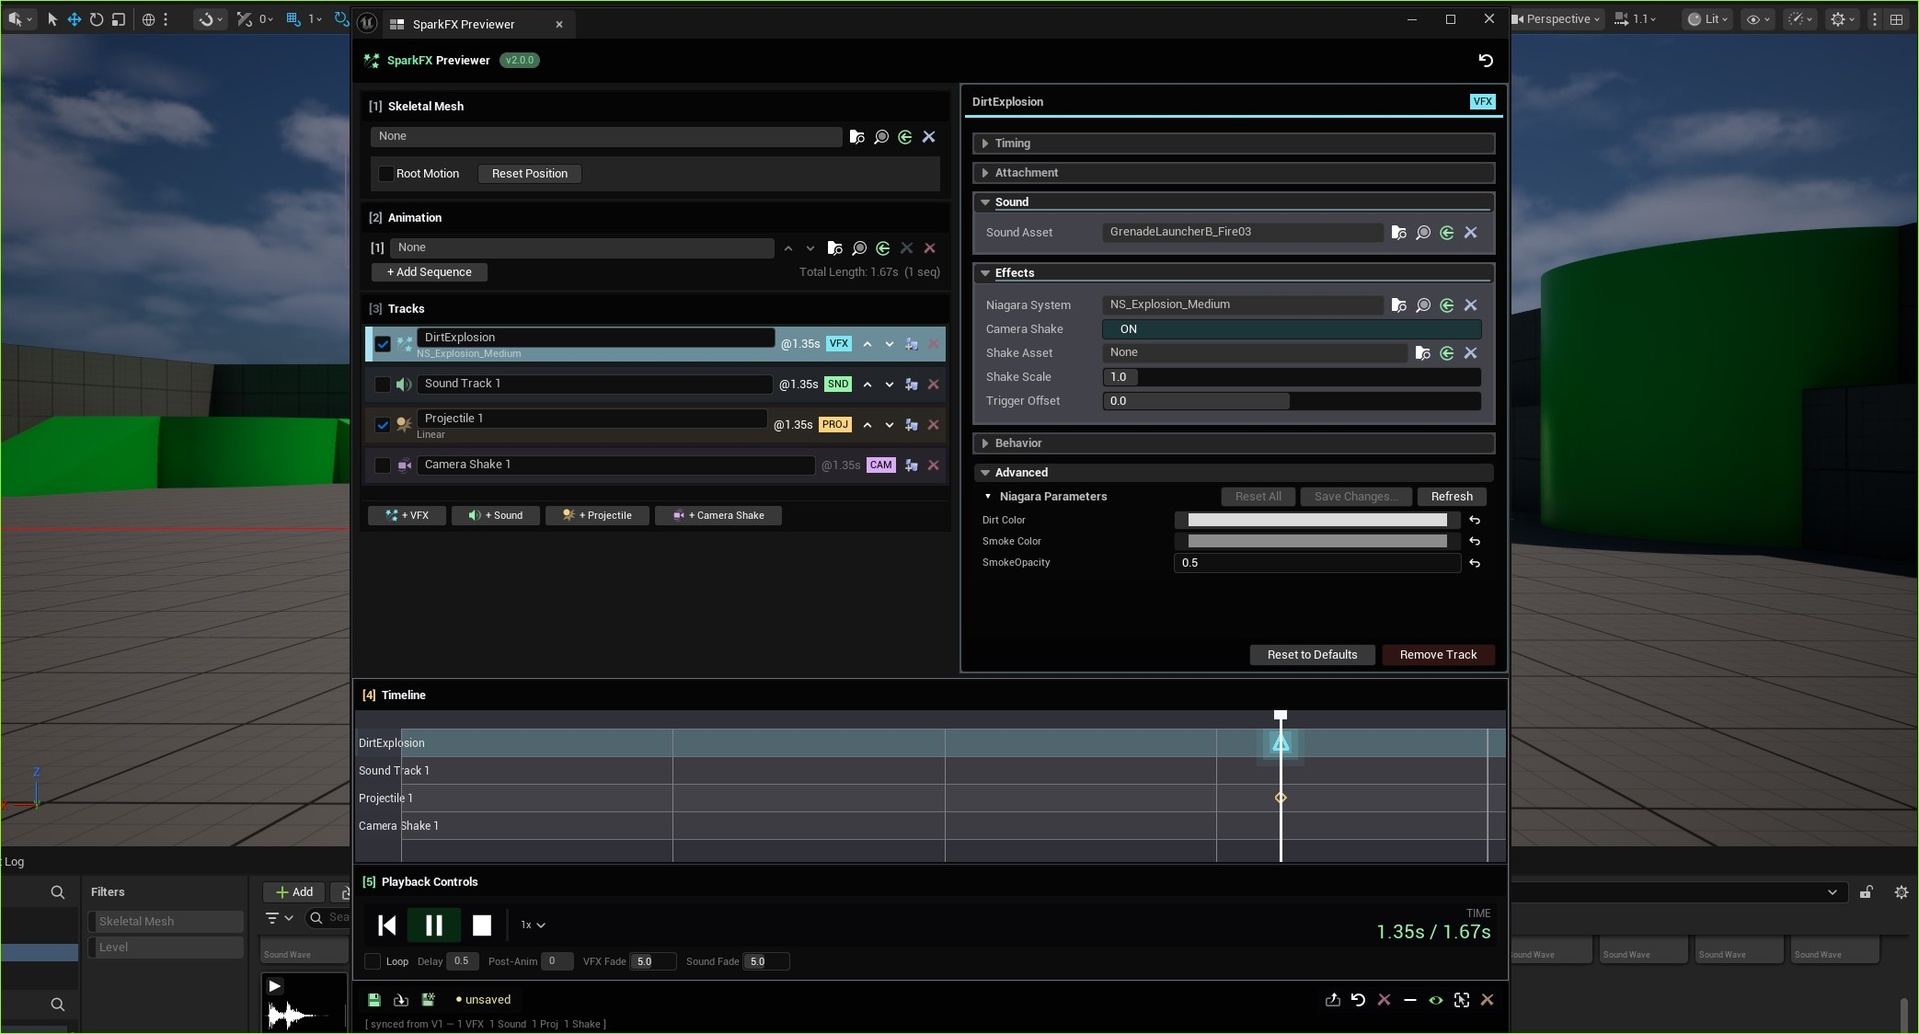
Task: Click the focus frame icon in bottom bar
Action: click(1462, 1000)
